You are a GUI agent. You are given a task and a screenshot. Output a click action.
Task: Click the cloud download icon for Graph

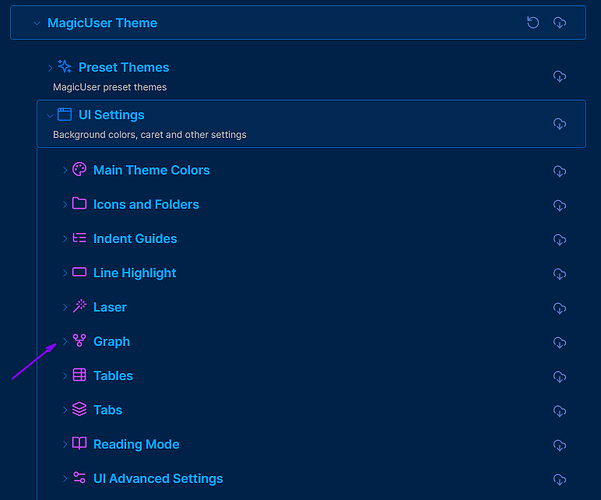pos(560,342)
